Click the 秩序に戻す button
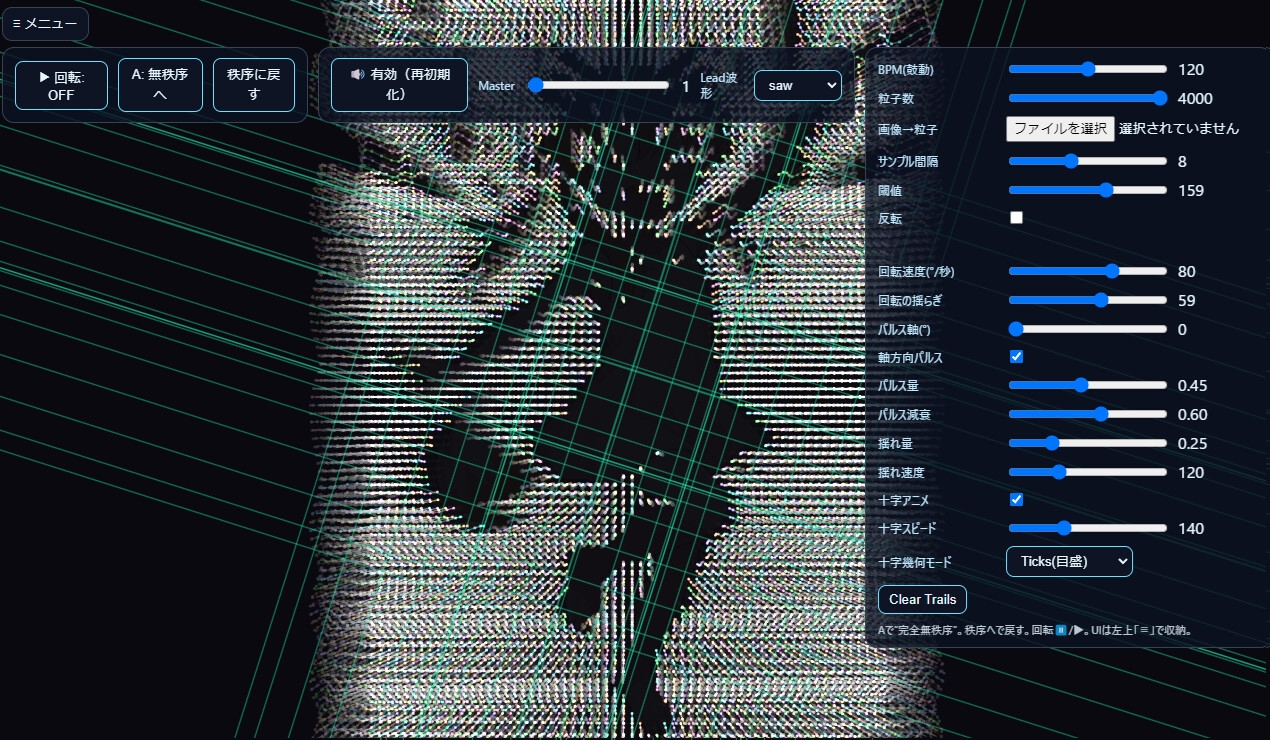 click(x=254, y=85)
